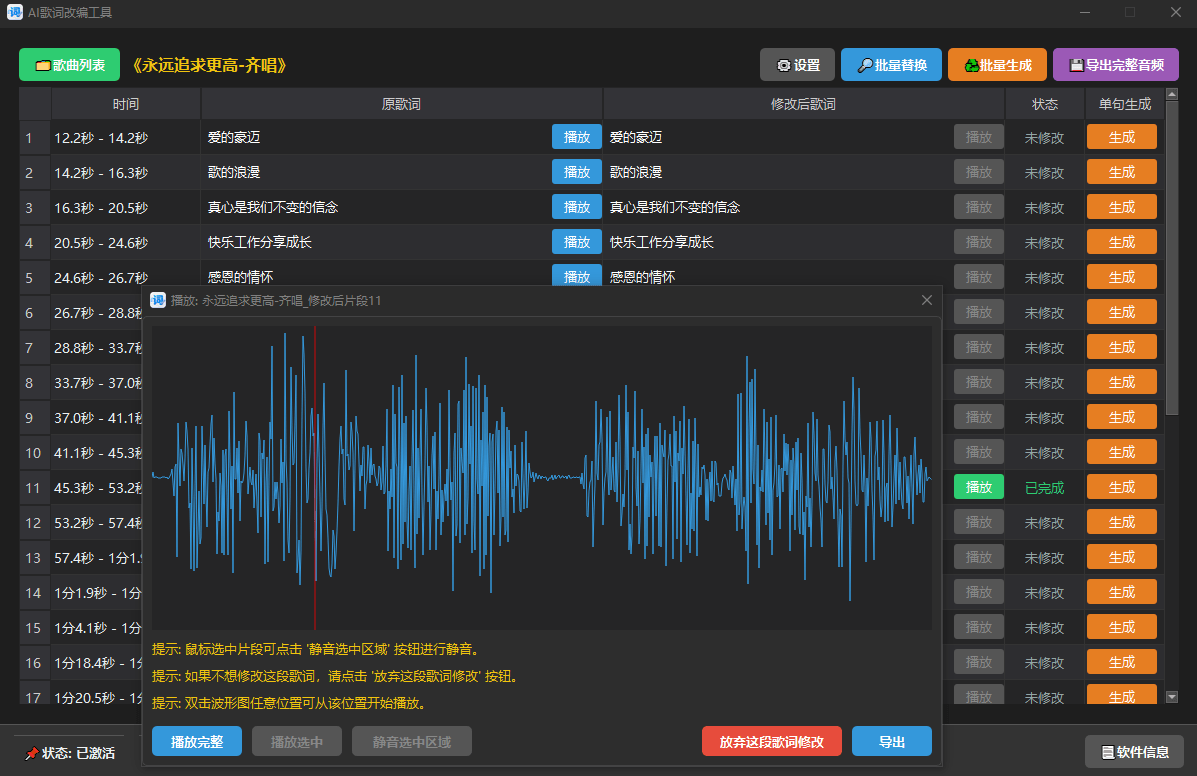Select modified lyric cell 真心是我们不变的信念
Image resolution: width=1197 pixels, height=776 pixels.
777,208
